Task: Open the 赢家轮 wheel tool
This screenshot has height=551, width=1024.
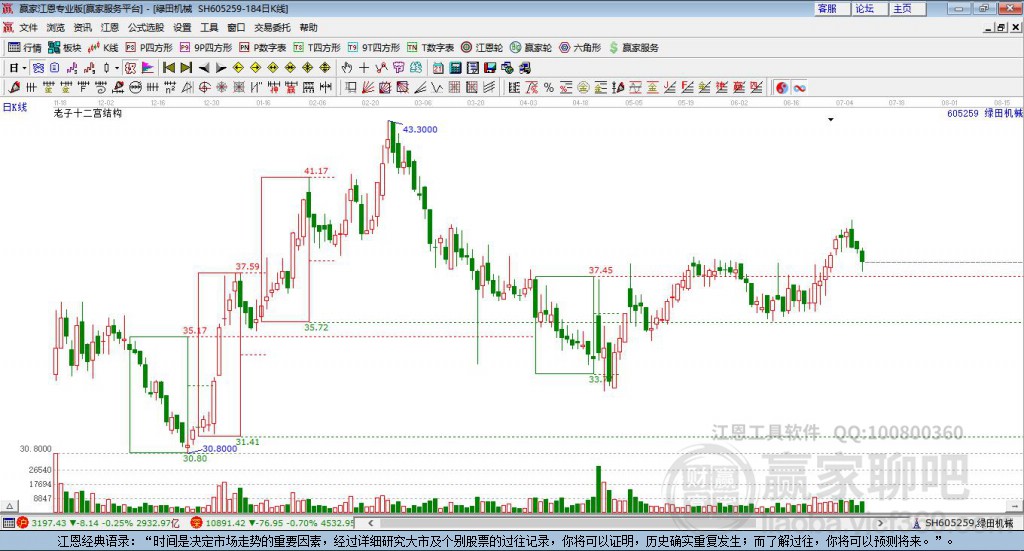Action: [531, 48]
